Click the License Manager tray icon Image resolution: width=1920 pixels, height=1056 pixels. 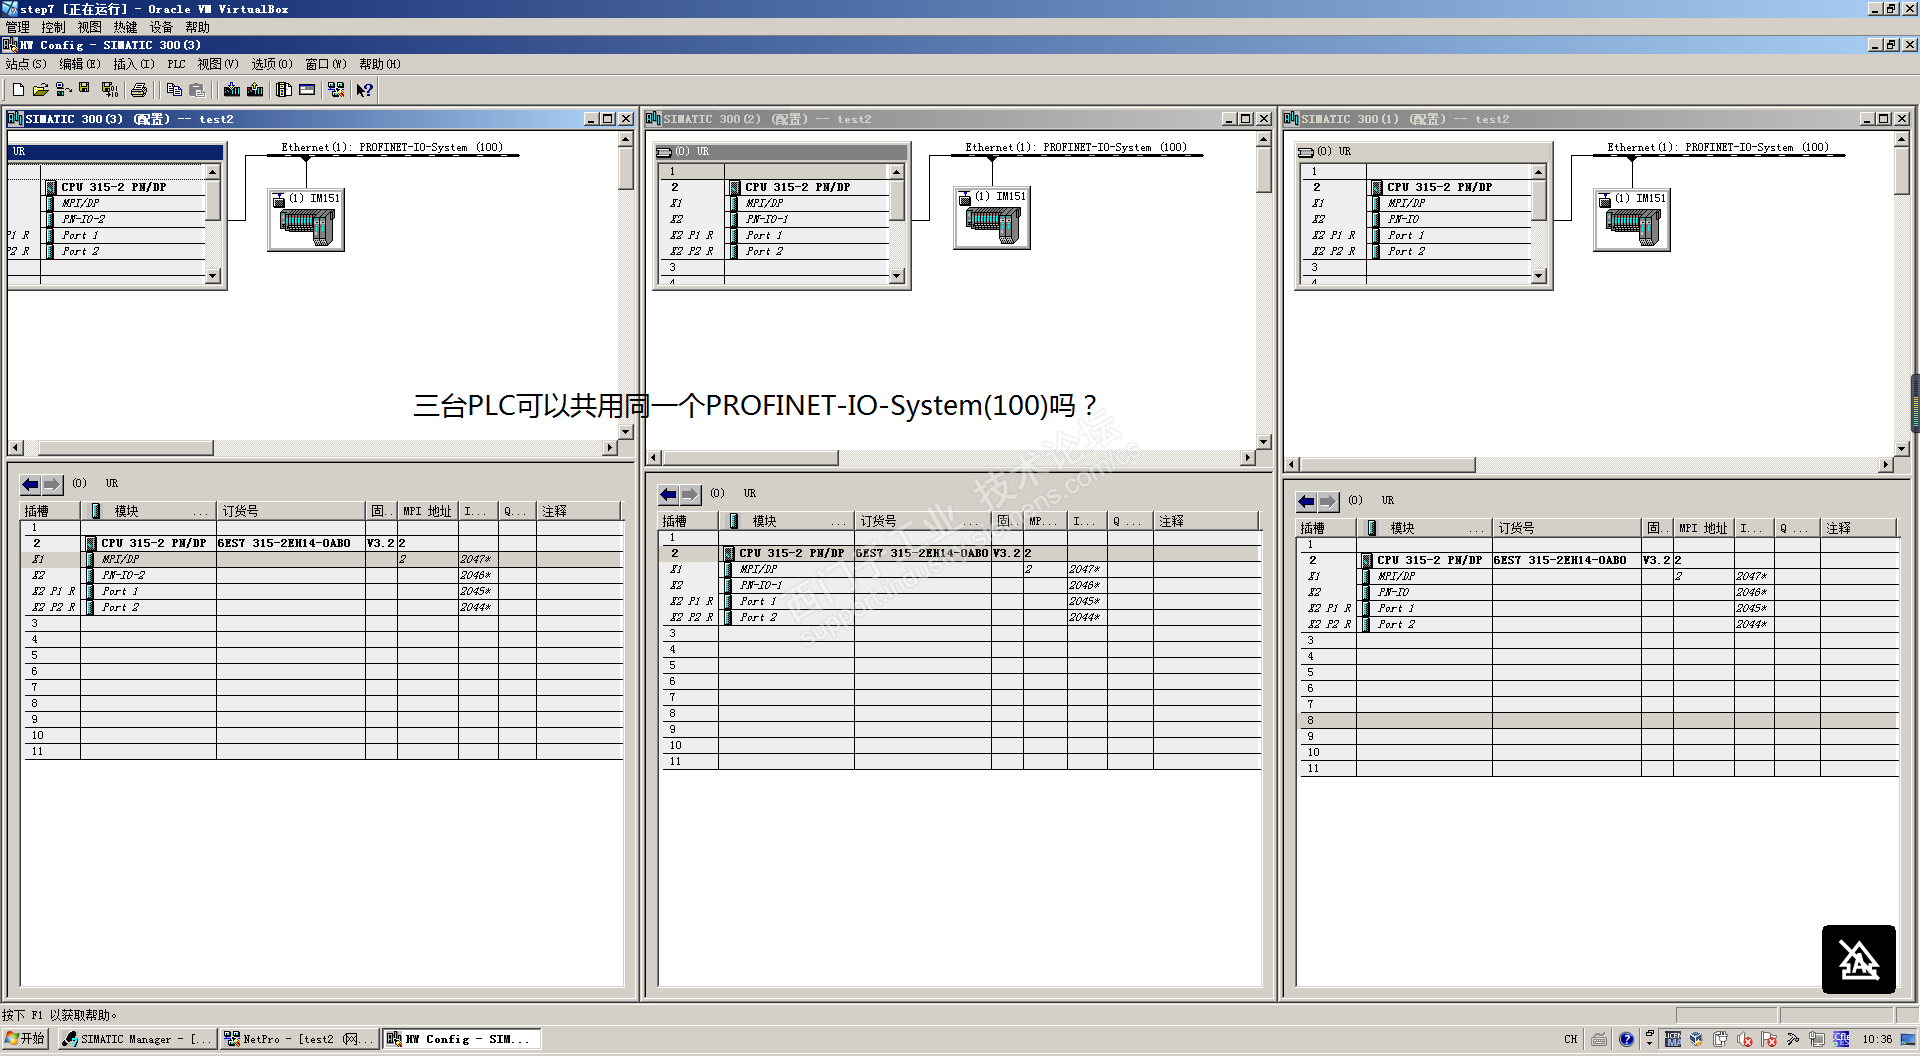[1673, 1039]
